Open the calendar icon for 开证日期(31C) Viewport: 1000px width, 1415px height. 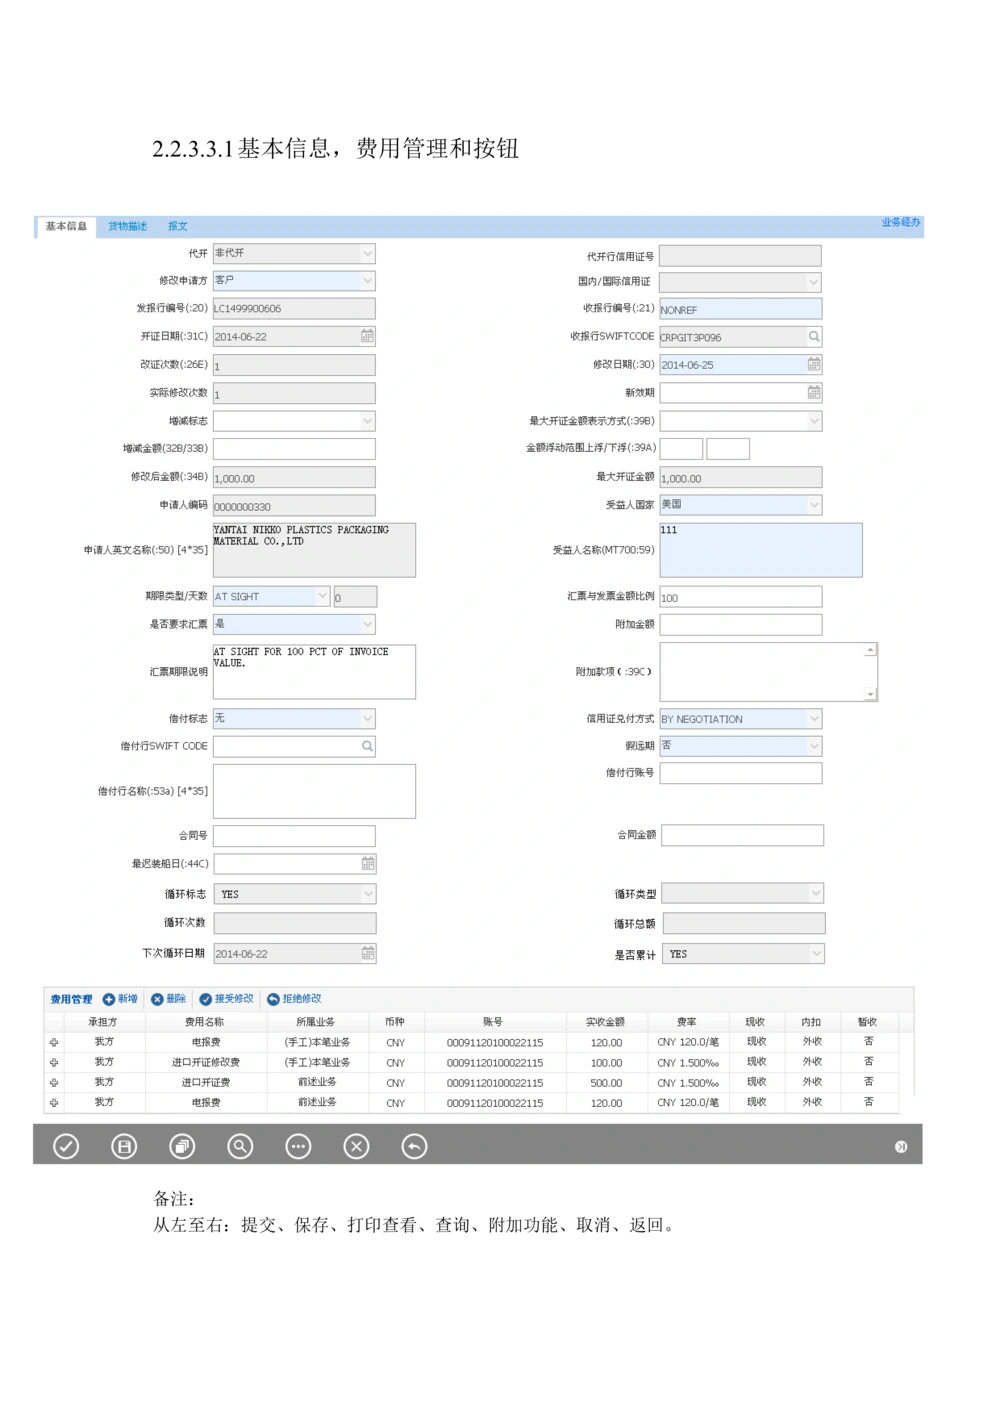point(366,336)
